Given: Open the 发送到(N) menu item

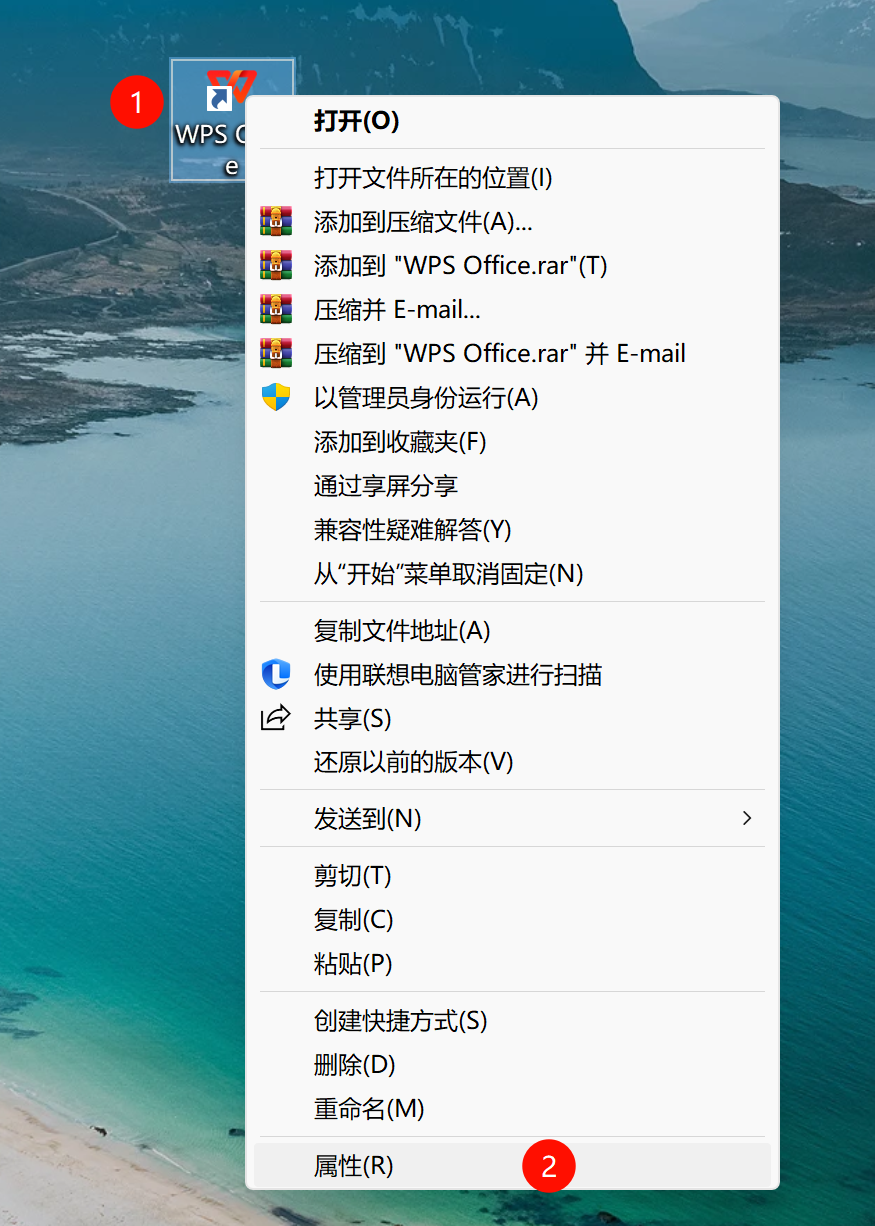Looking at the screenshot, I should pos(512,819).
